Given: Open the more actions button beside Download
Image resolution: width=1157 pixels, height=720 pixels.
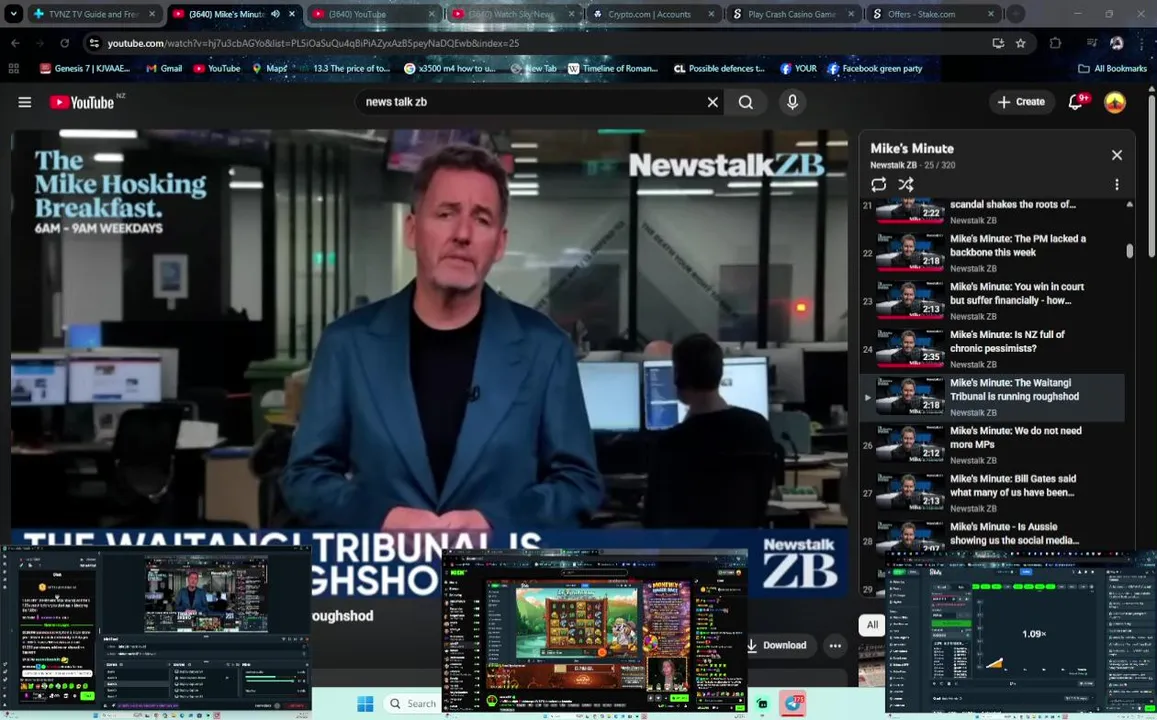Looking at the screenshot, I should (x=835, y=645).
